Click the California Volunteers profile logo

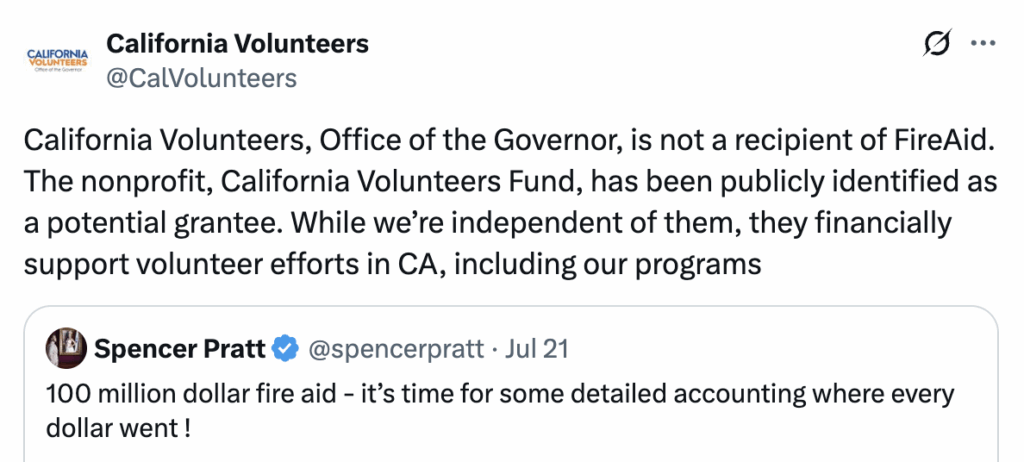tap(56, 60)
